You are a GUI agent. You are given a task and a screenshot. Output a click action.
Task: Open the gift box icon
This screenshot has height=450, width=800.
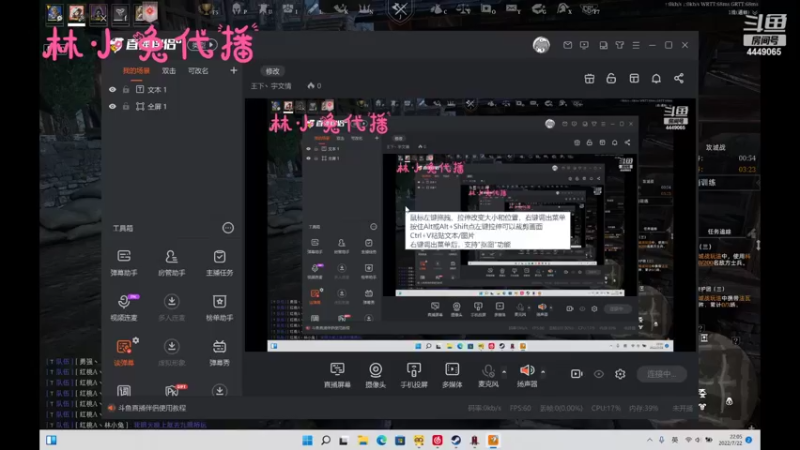pyautogui.click(x=589, y=79)
